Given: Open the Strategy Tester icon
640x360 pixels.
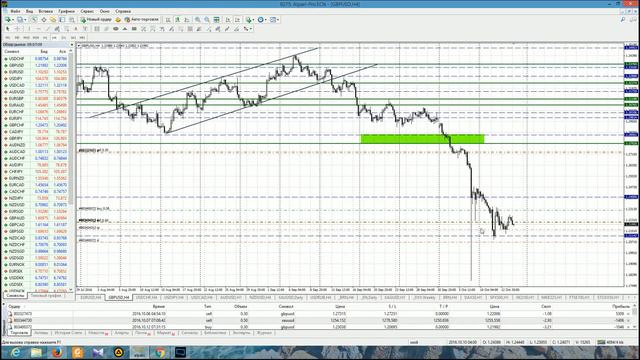Looking at the screenshot, I should point(72,20).
